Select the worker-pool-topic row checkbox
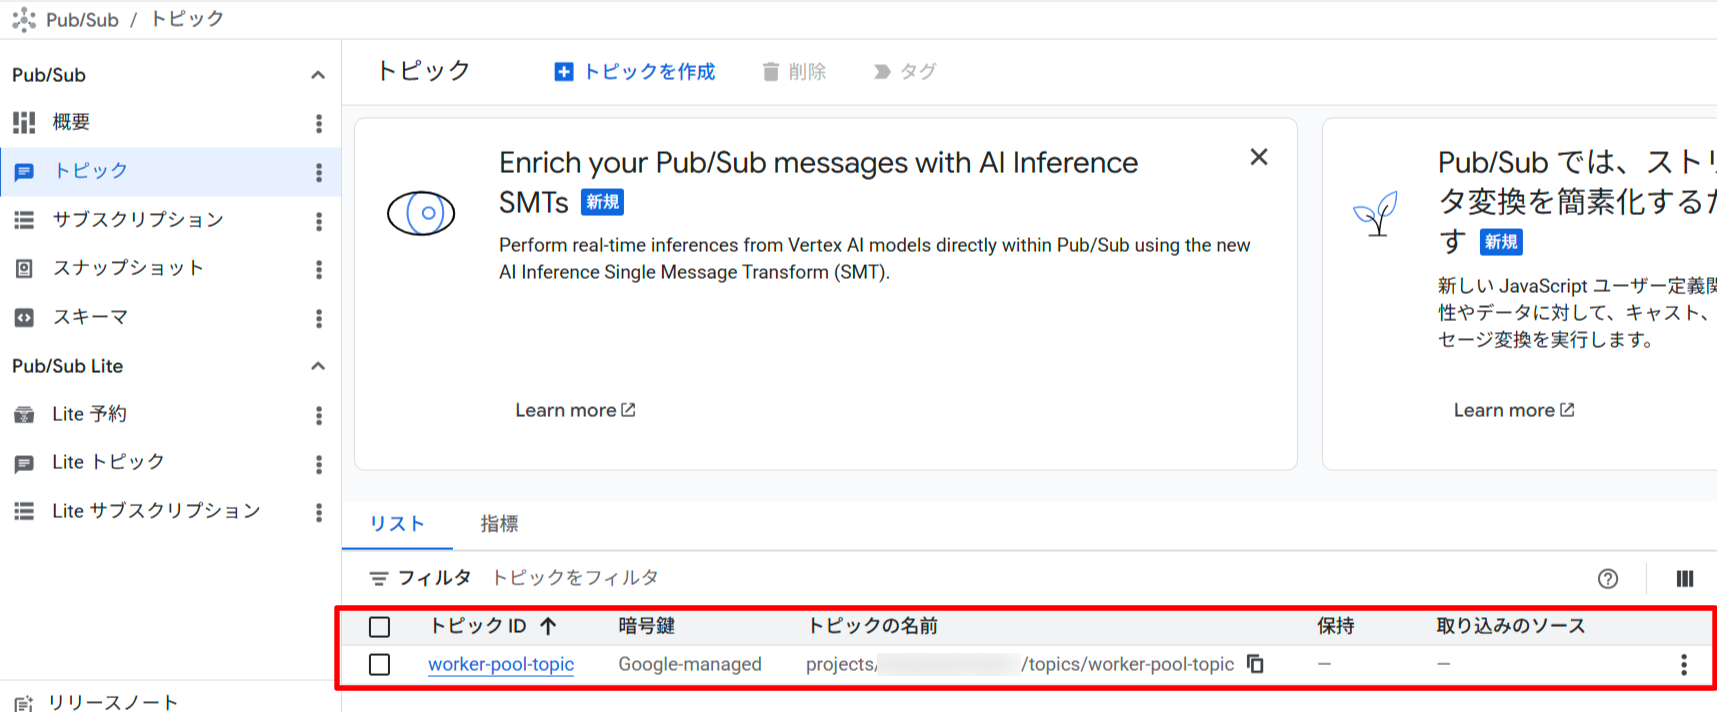This screenshot has width=1717, height=712. click(379, 665)
